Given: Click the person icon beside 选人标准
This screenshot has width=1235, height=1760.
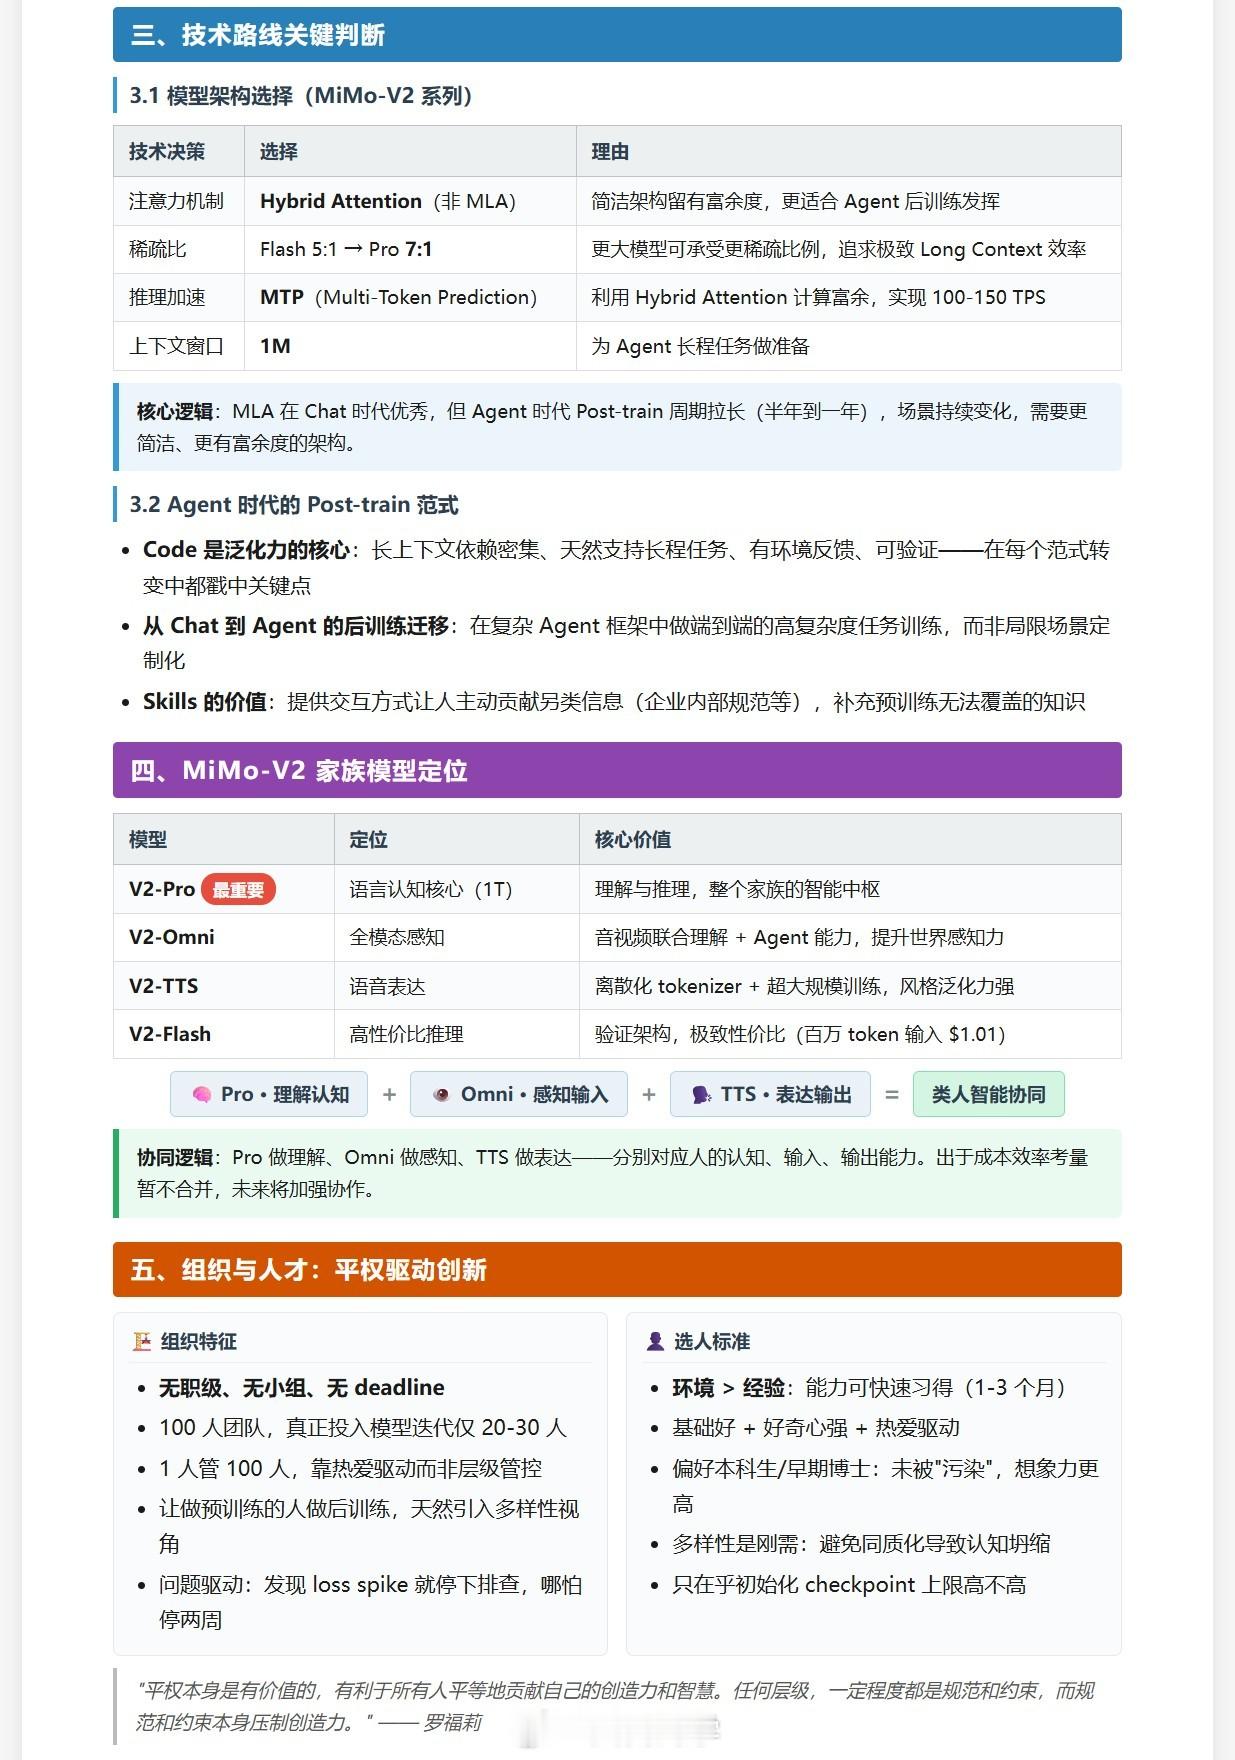Looking at the screenshot, I should (x=655, y=1342).
